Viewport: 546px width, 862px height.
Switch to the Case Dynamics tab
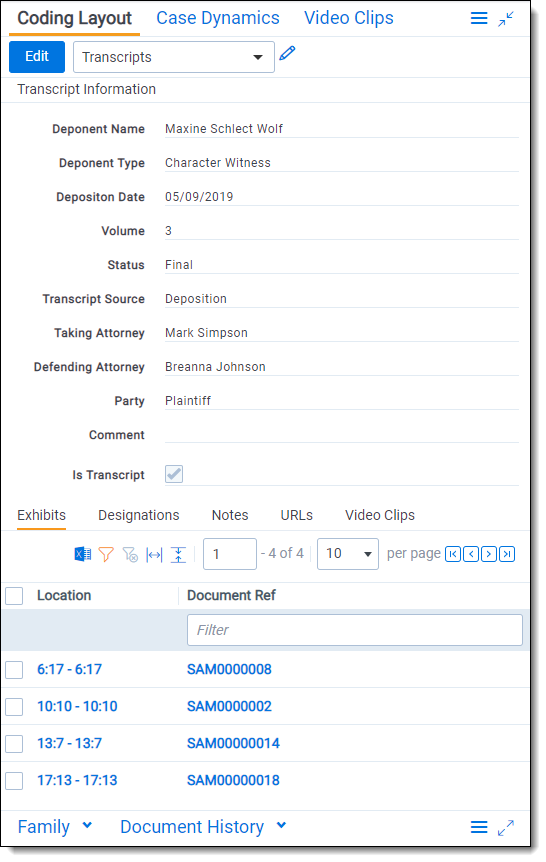(218, 18)
